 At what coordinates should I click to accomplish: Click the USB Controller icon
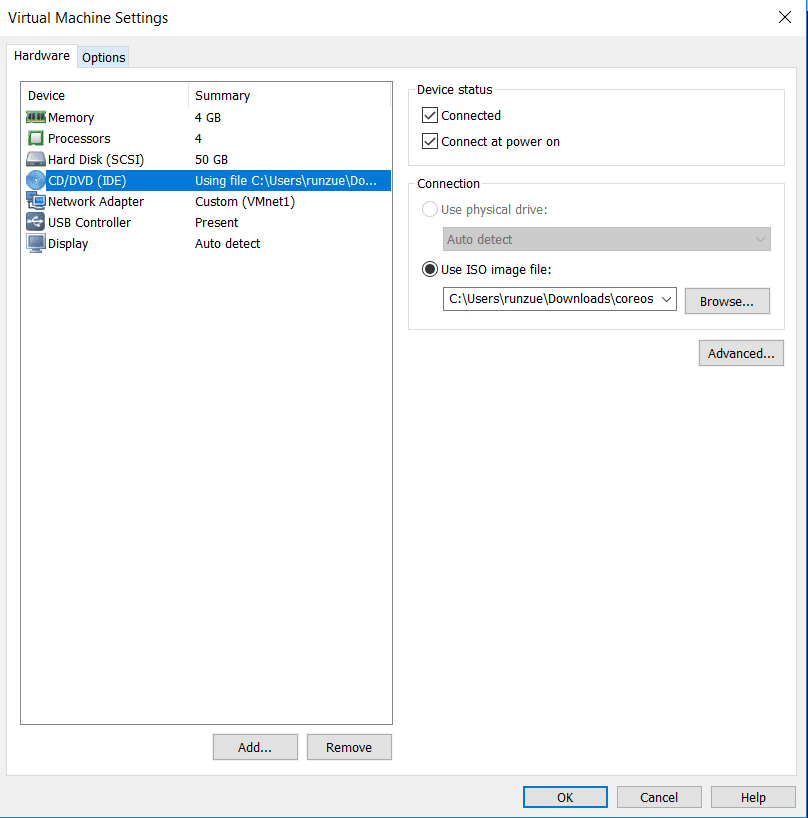tap(35, 222)
